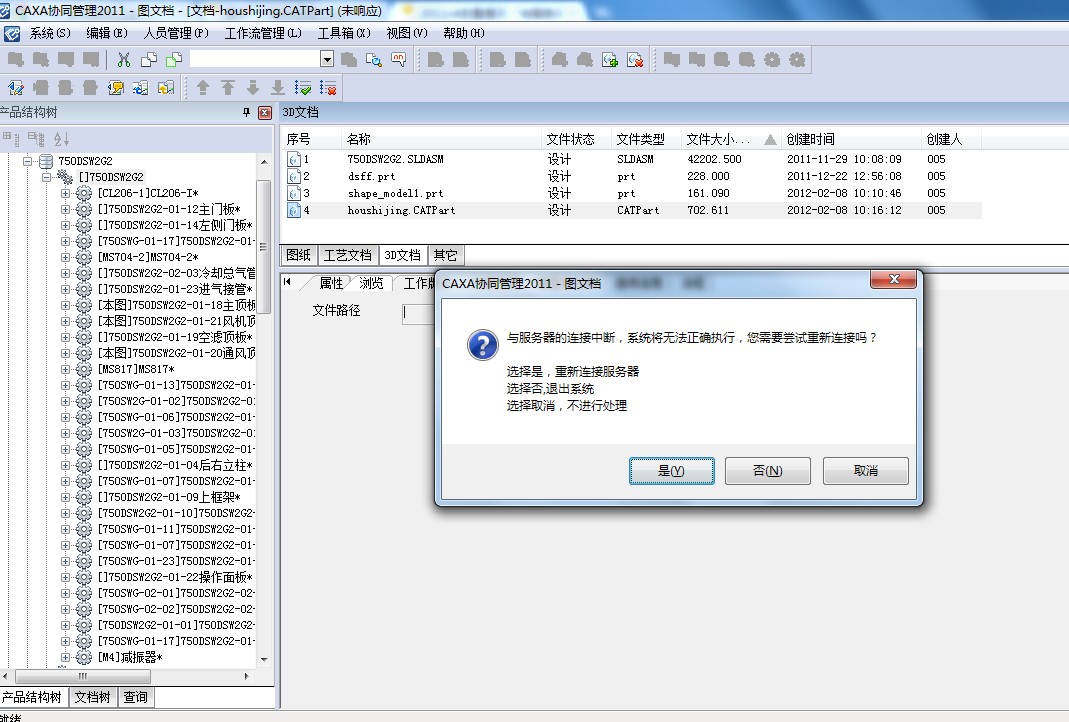Click the grey move-down arrow icon

[x=253, y=88]
